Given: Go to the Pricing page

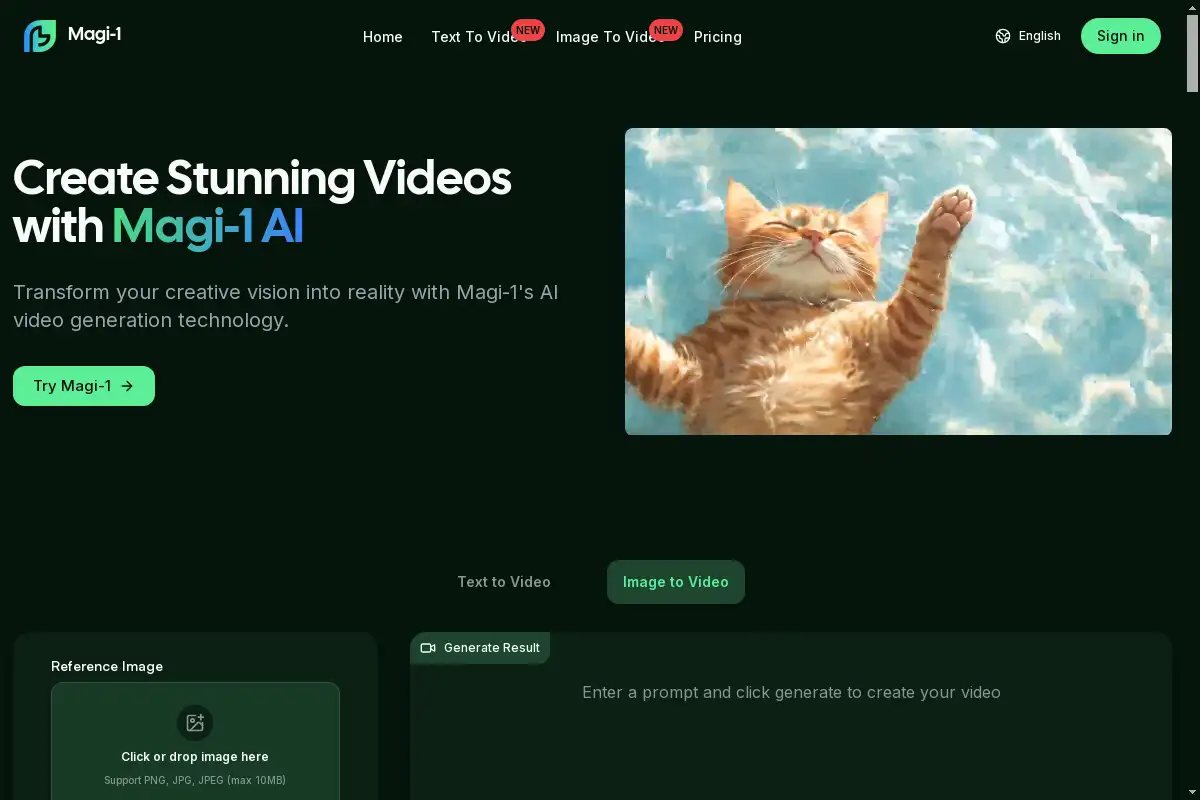Looking at the screenshot, I should [718, 37].
